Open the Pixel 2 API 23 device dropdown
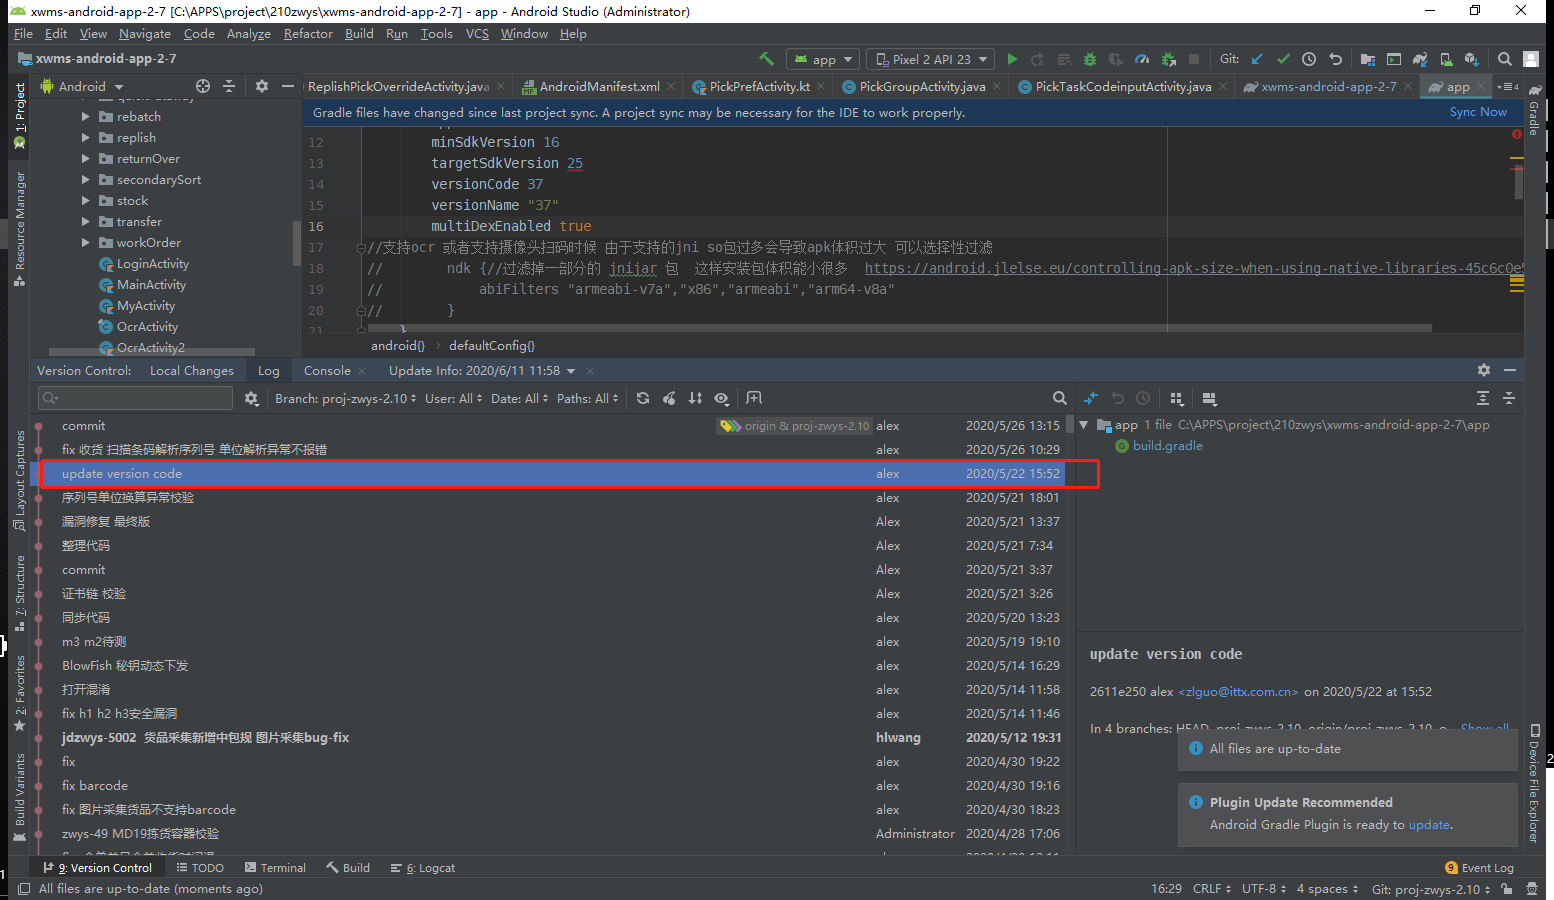Image resolution: width=1554 pixels, height=900 pixels. pyautogui.click(x=929, y=59)
